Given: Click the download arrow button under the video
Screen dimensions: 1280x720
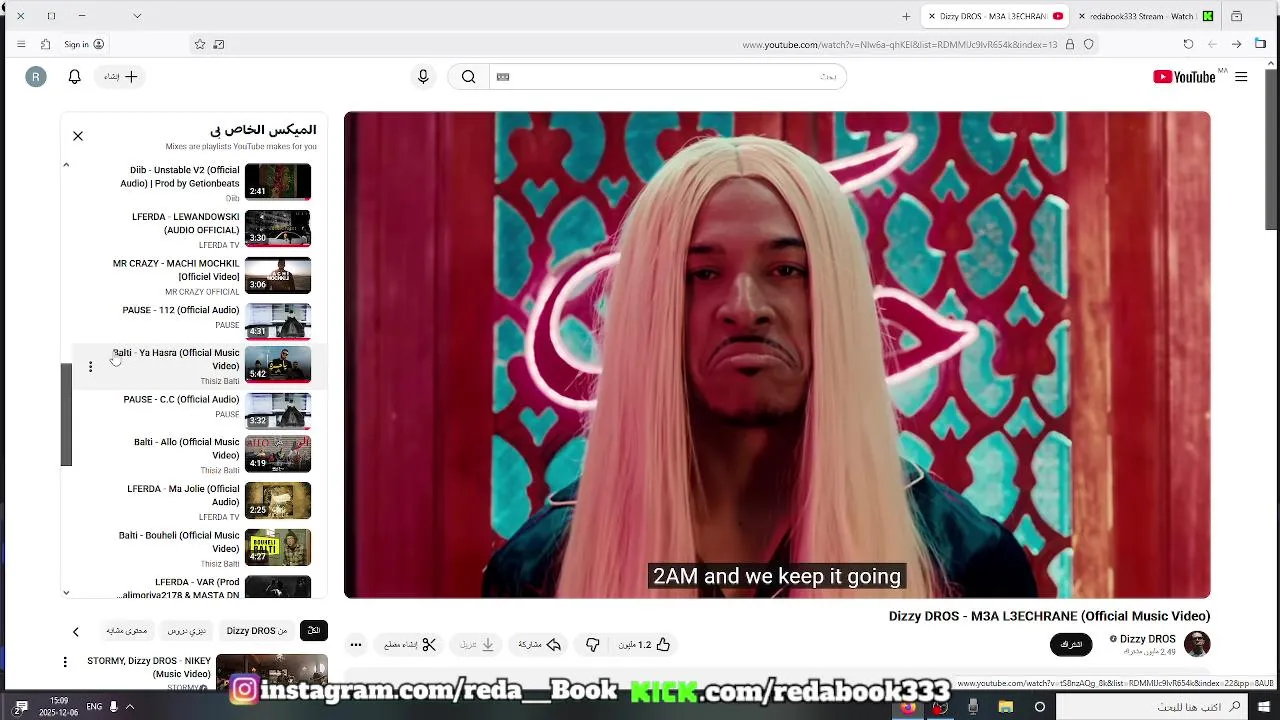Looking at the screenshot, I should (477, 645).
